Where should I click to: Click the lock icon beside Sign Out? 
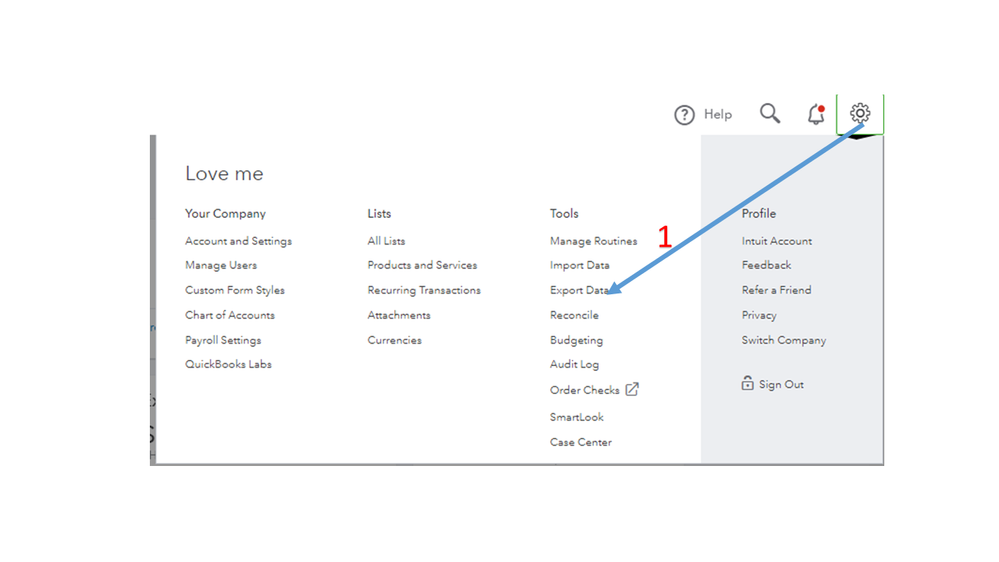point(747,384)
